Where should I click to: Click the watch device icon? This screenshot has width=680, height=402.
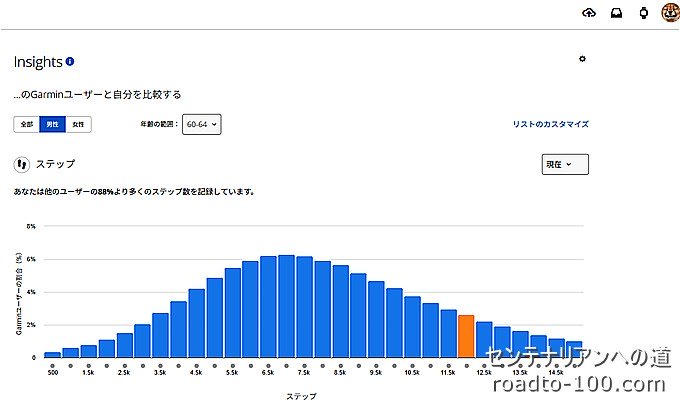pos(643,13)
